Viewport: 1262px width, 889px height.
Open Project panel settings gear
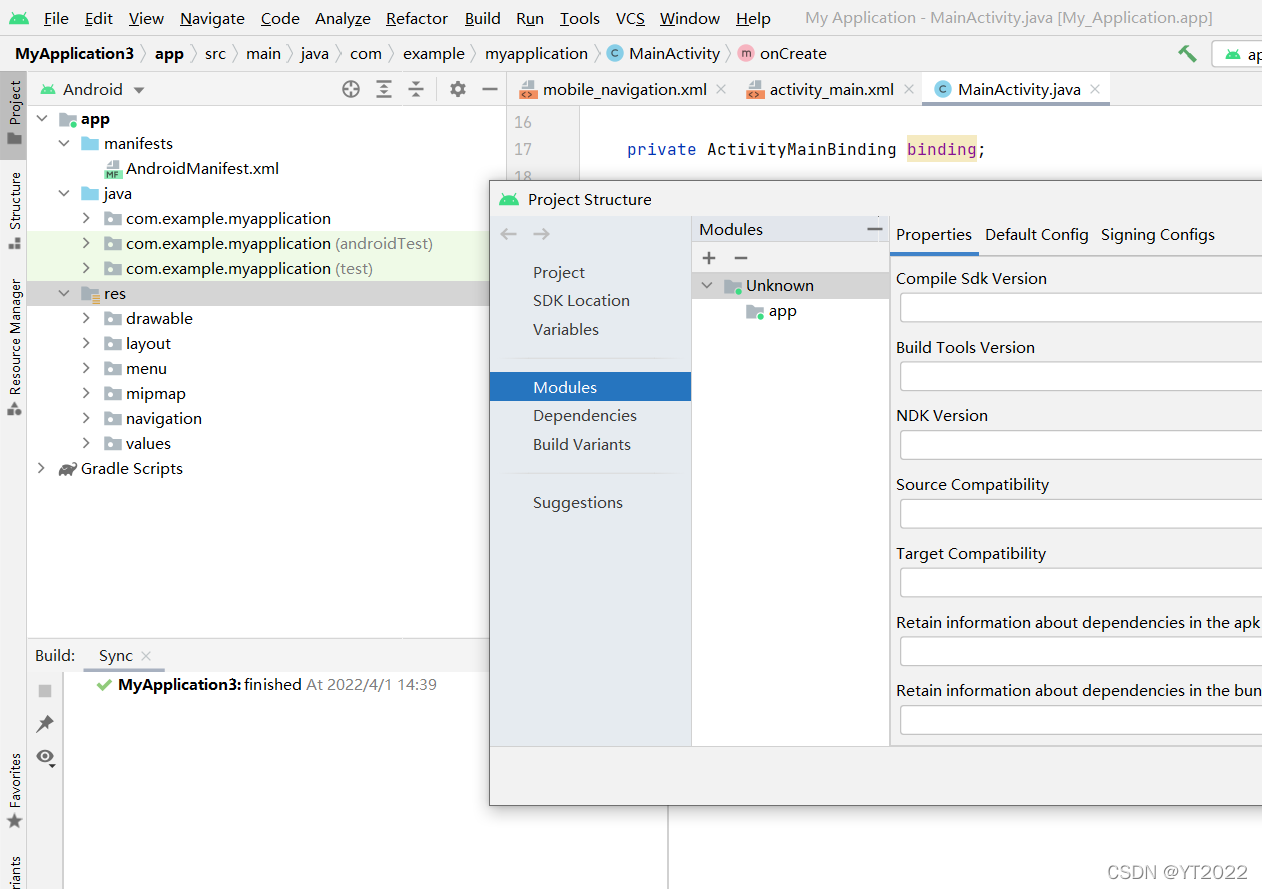coord(458,89)
